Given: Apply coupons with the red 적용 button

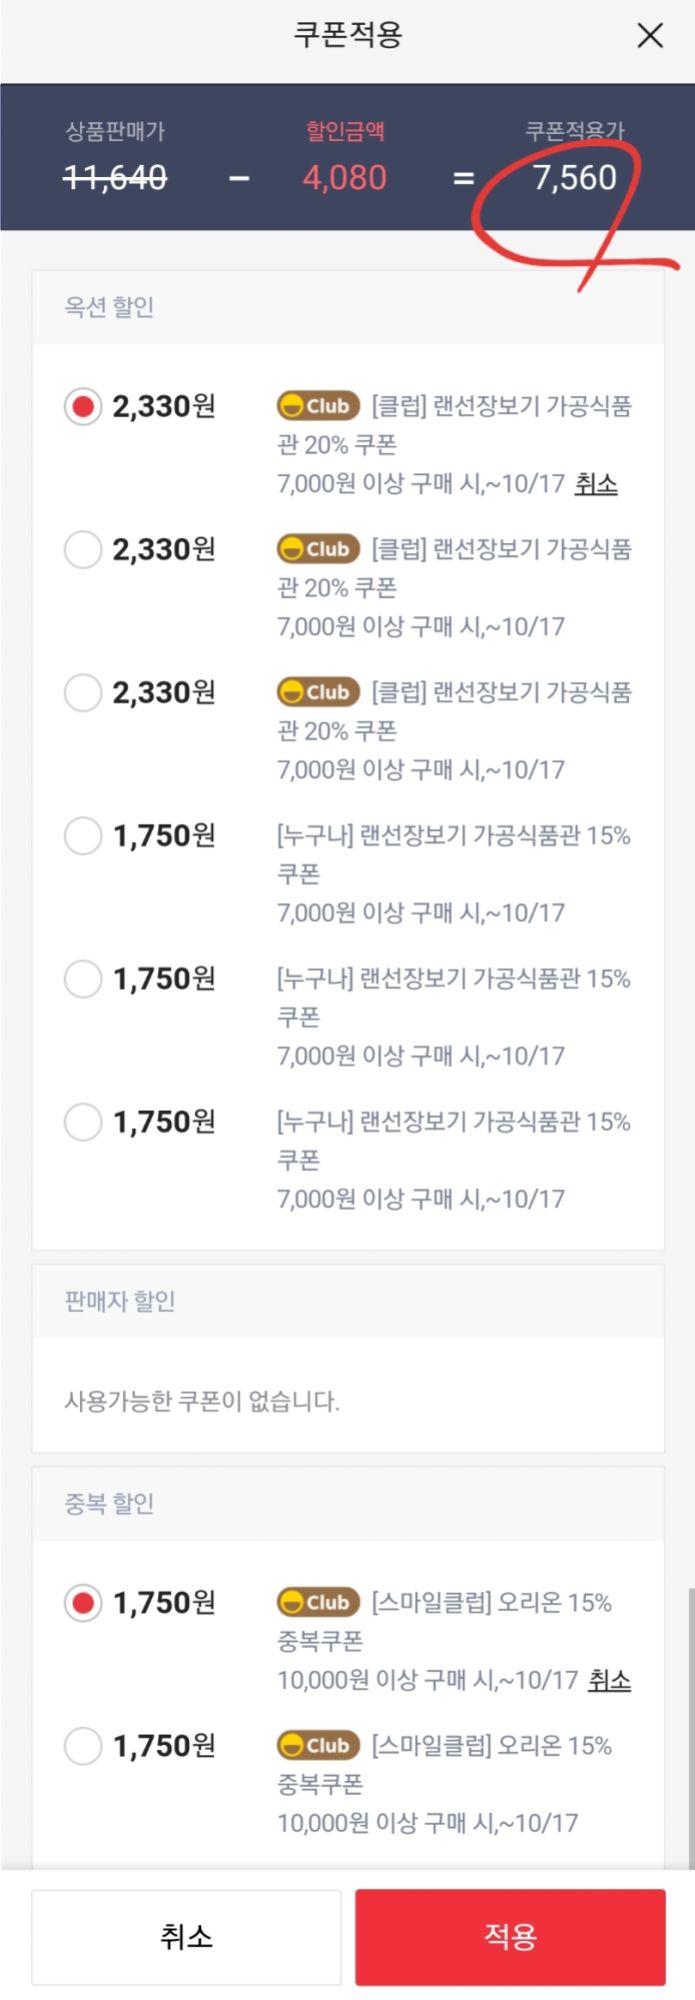Looking at the screenshot, I should (510, 1937).
